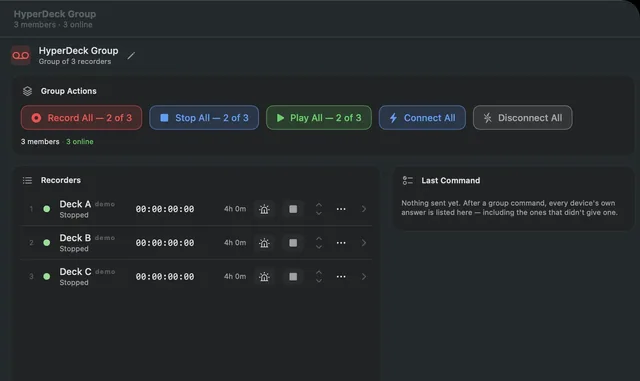Click the 4h 0m remaining time of Deck B
This screenshot has height=381, width=640.
(235, 243)
